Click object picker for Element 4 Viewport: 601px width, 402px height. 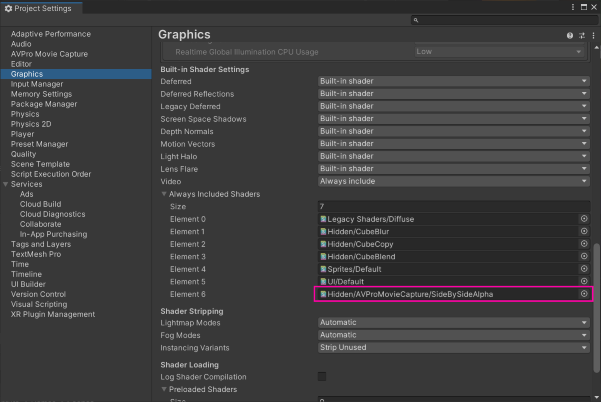[584, 269]
